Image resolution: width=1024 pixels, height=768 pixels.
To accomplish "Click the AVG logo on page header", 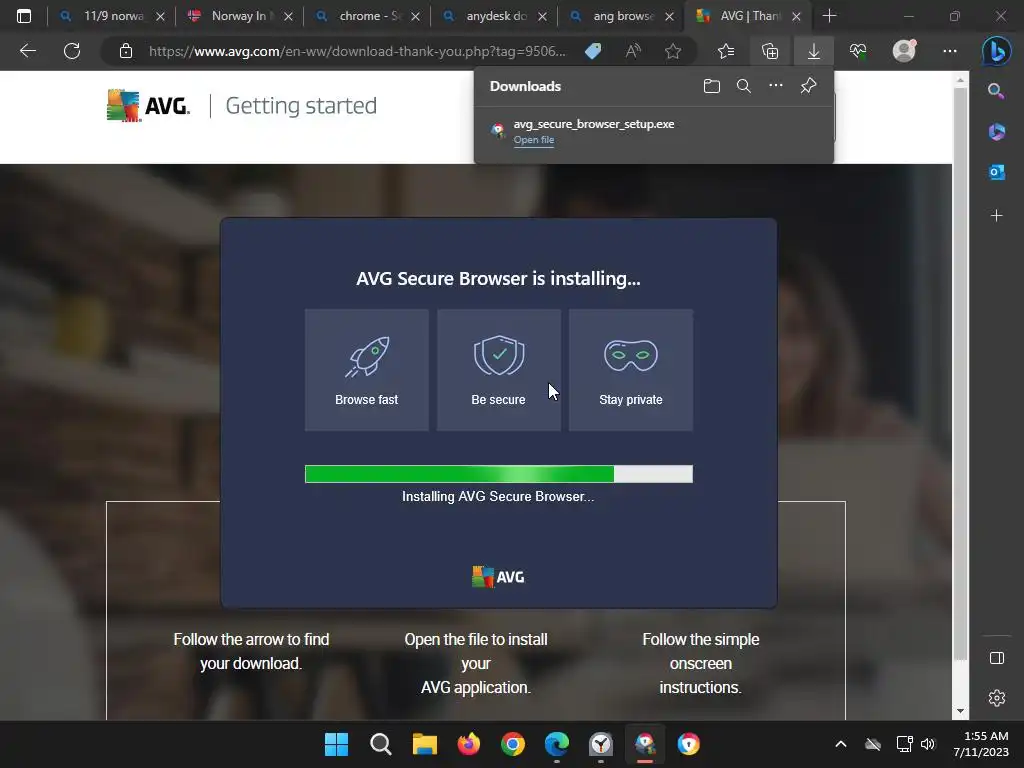I will coord(148,106).
